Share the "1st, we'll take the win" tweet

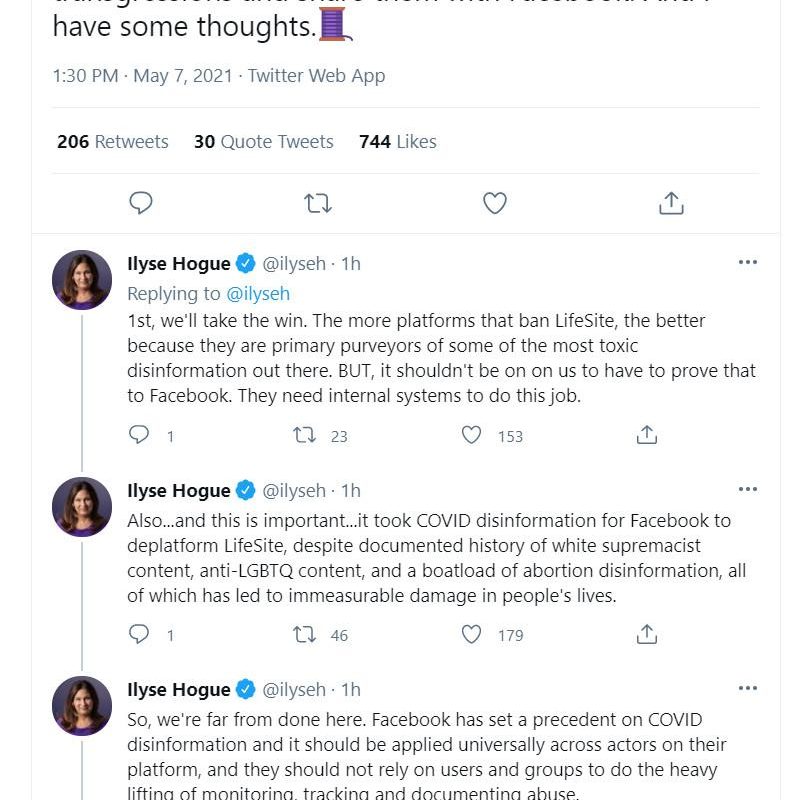647,435
